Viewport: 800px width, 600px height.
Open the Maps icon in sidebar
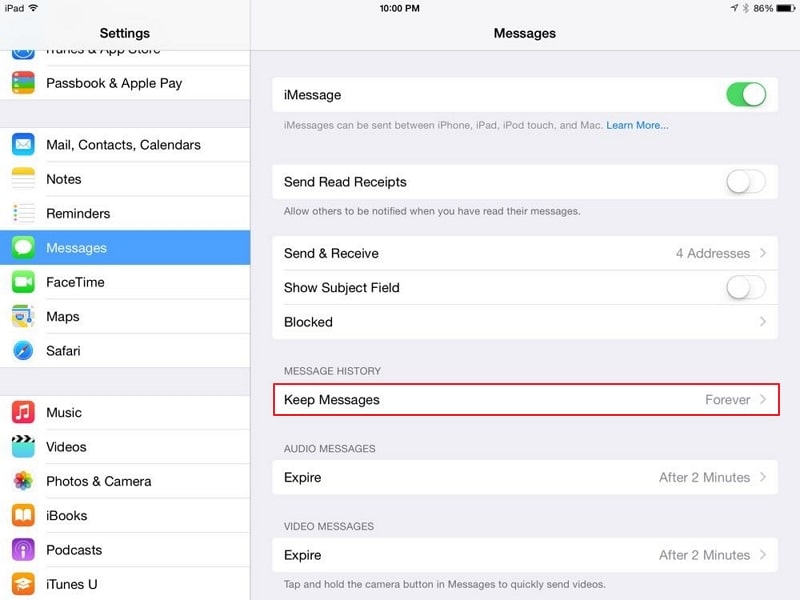tap(23, 316)
